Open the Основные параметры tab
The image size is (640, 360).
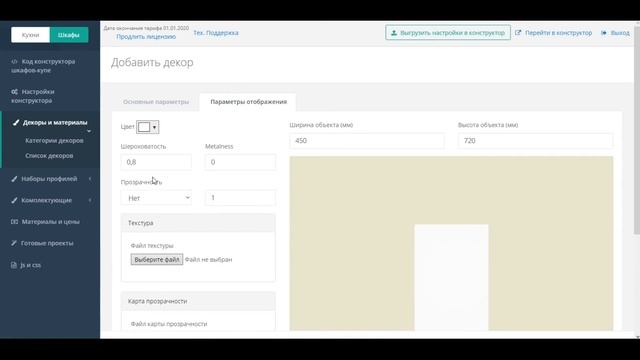pyautogui.click(x=156, y=102)
